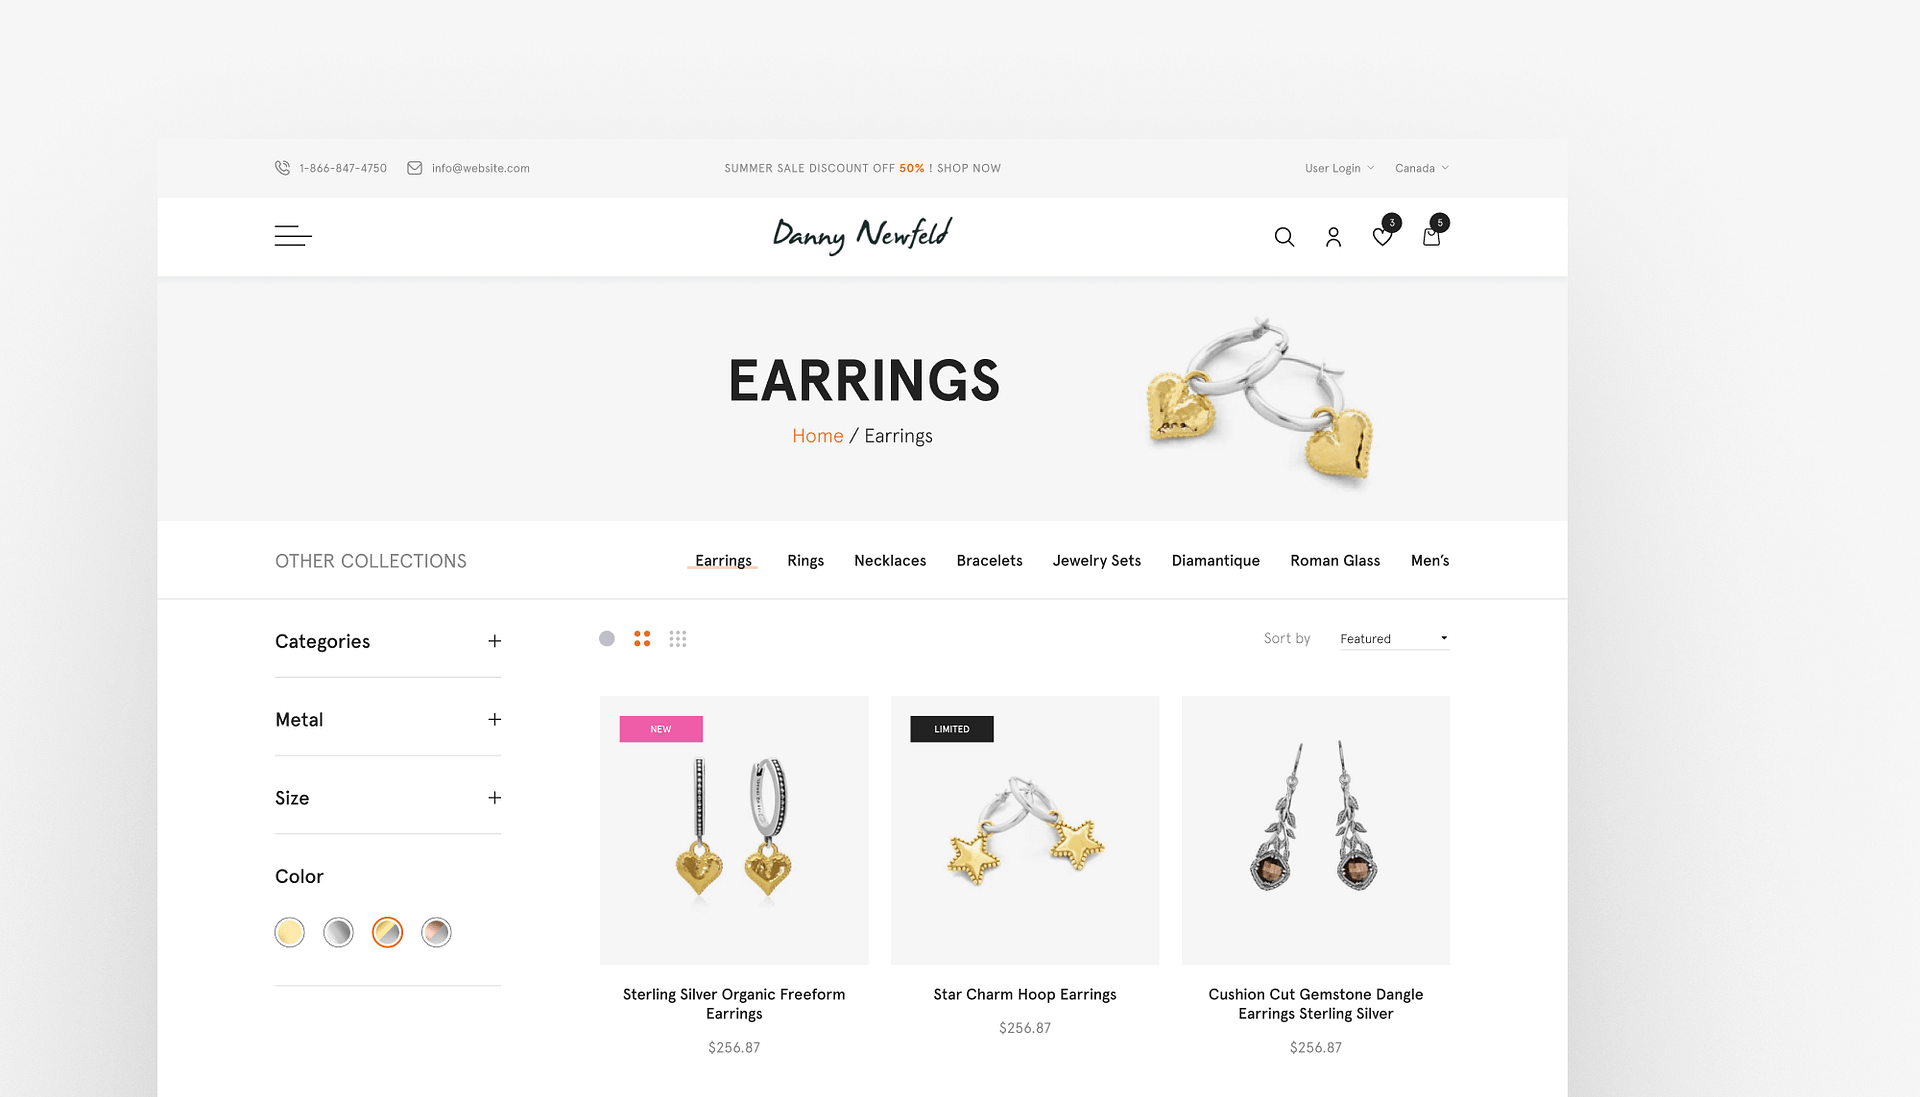Open the wishlist heart icon
Image resolution: width=1920 pixels, height=1097 pixels.
[1382, 237]
